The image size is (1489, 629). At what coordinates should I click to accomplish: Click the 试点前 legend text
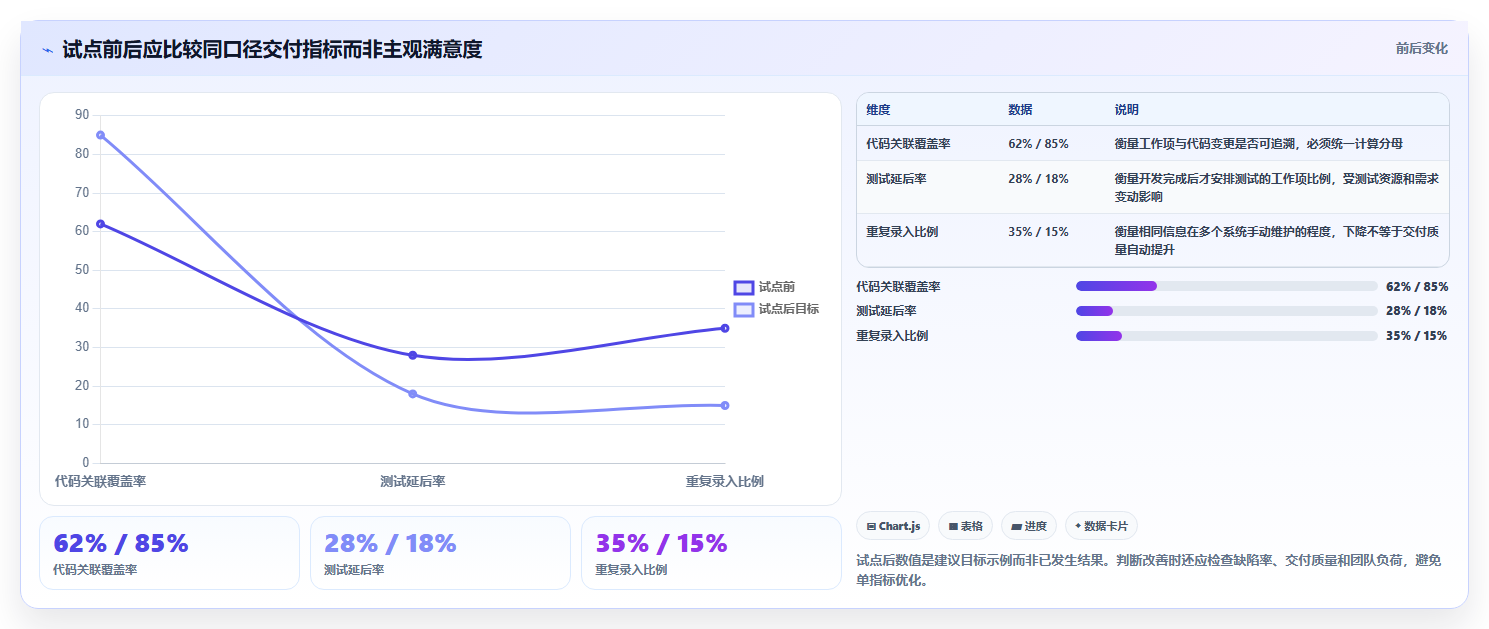coord(777,287)
